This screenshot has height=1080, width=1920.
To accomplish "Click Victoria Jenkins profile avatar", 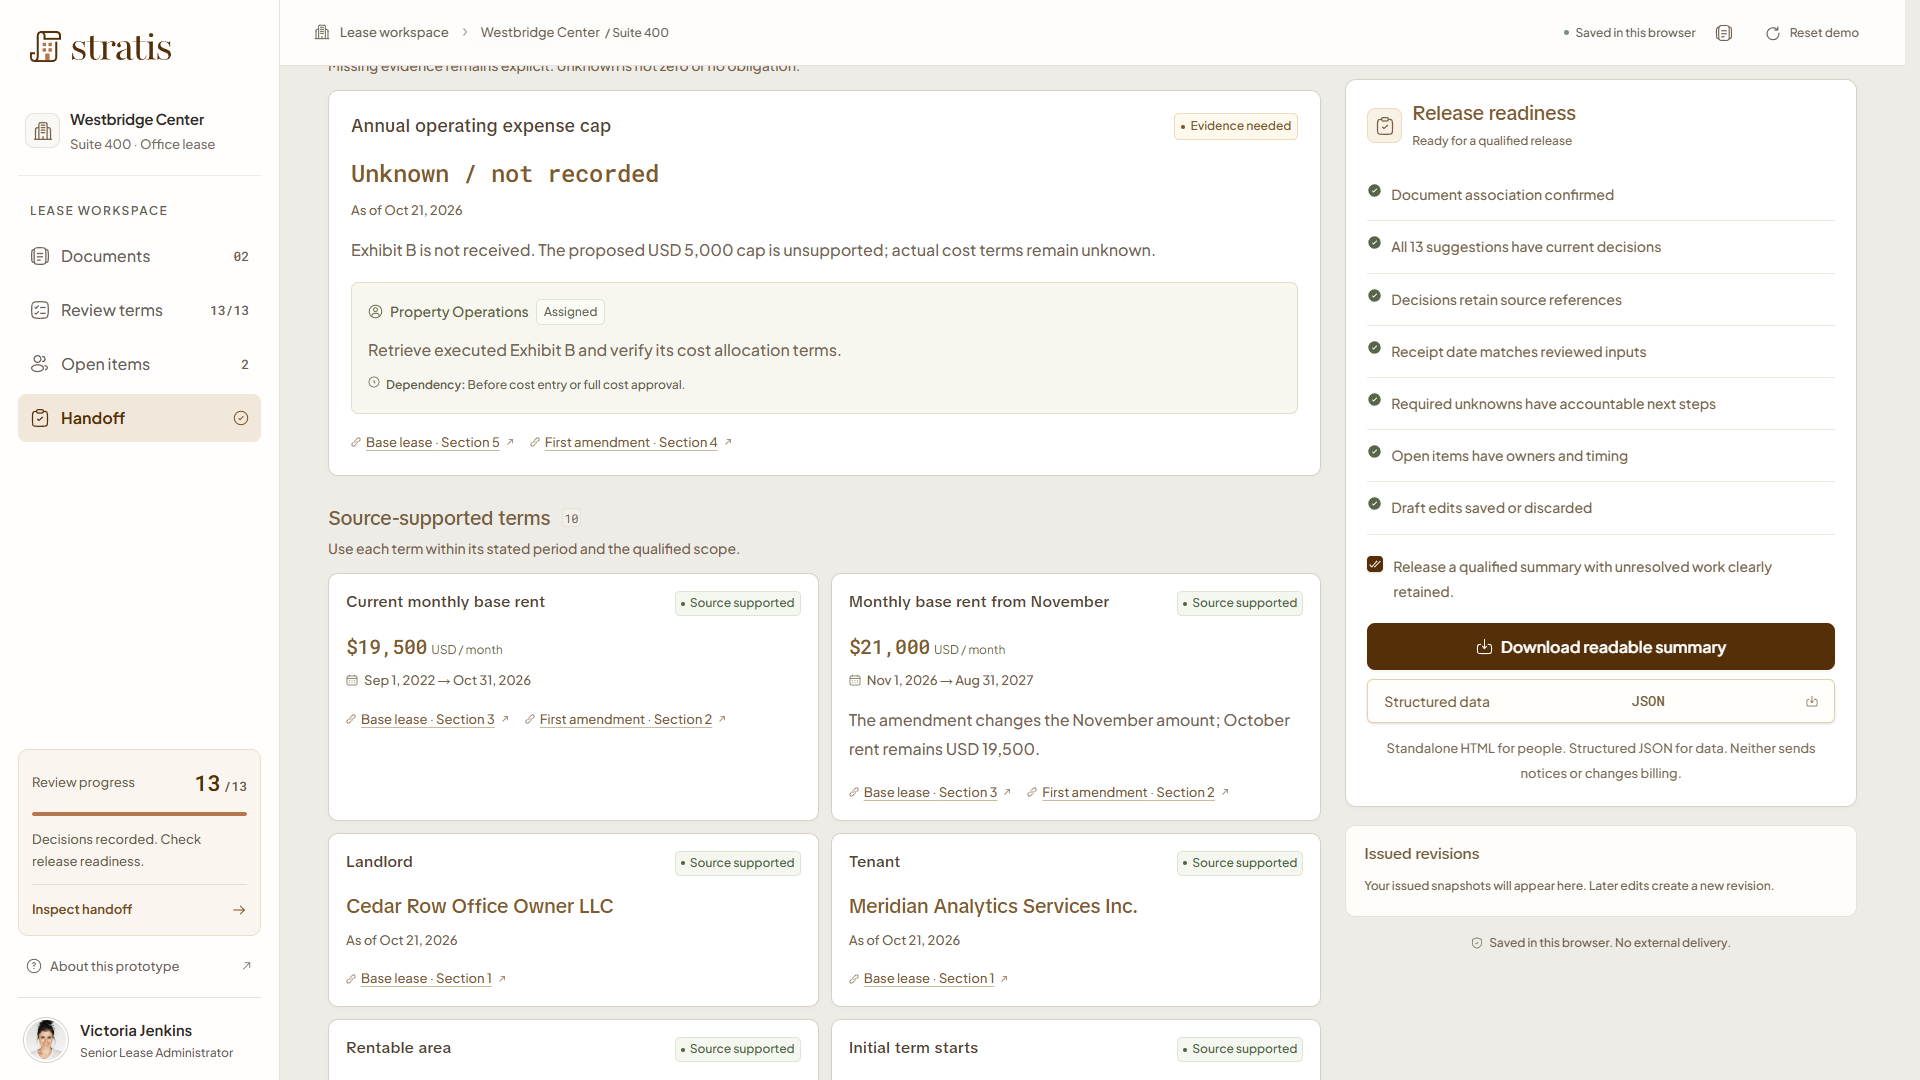I will click(46, 1040).
